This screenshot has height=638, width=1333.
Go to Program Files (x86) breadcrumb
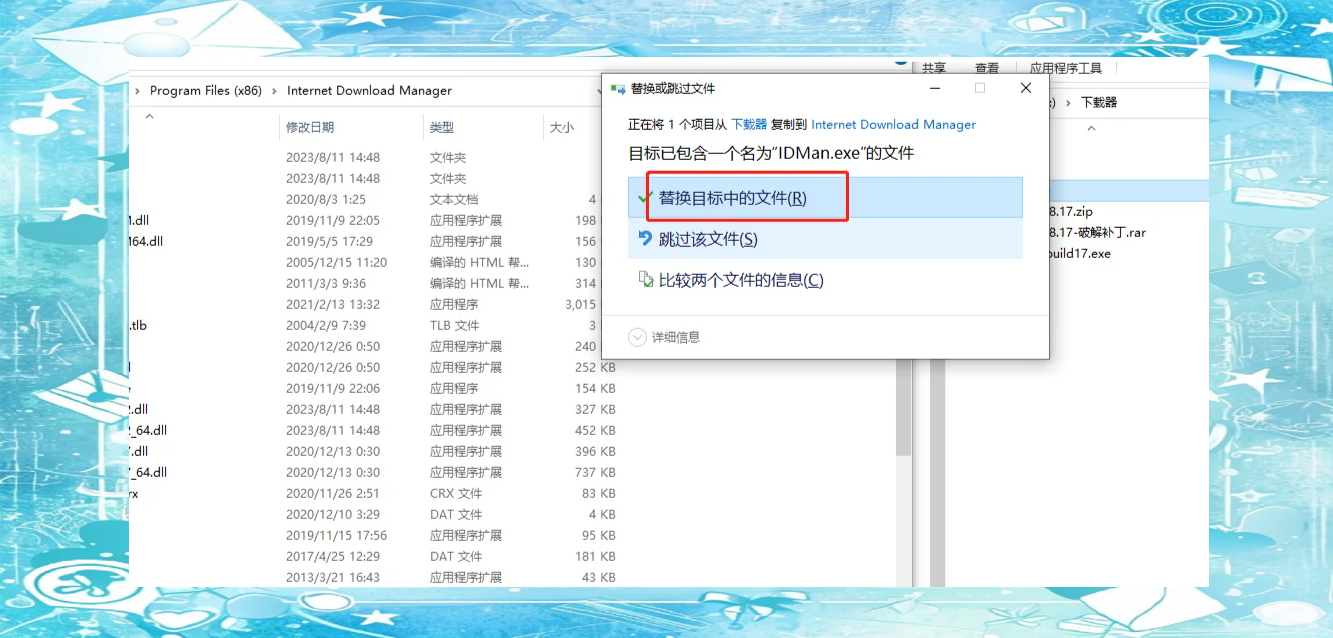tap(206, 91)
